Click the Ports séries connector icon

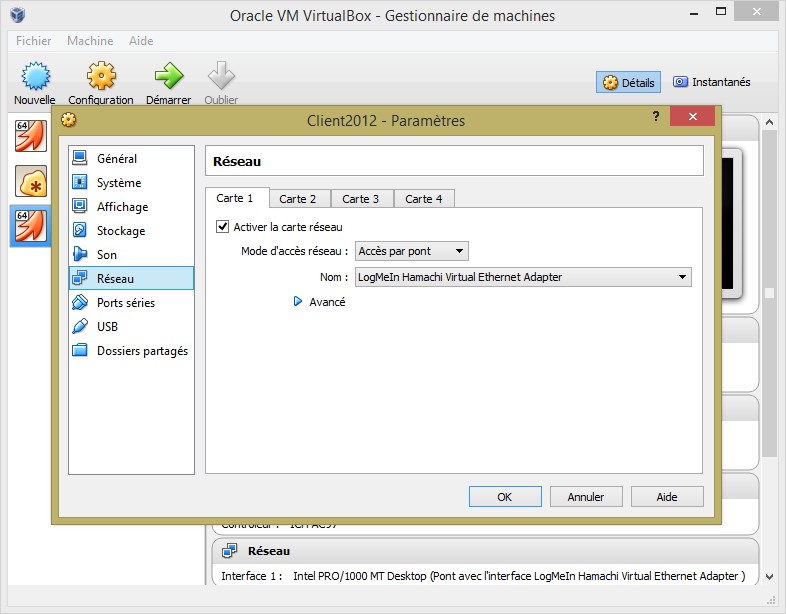(x=80, y=302)
